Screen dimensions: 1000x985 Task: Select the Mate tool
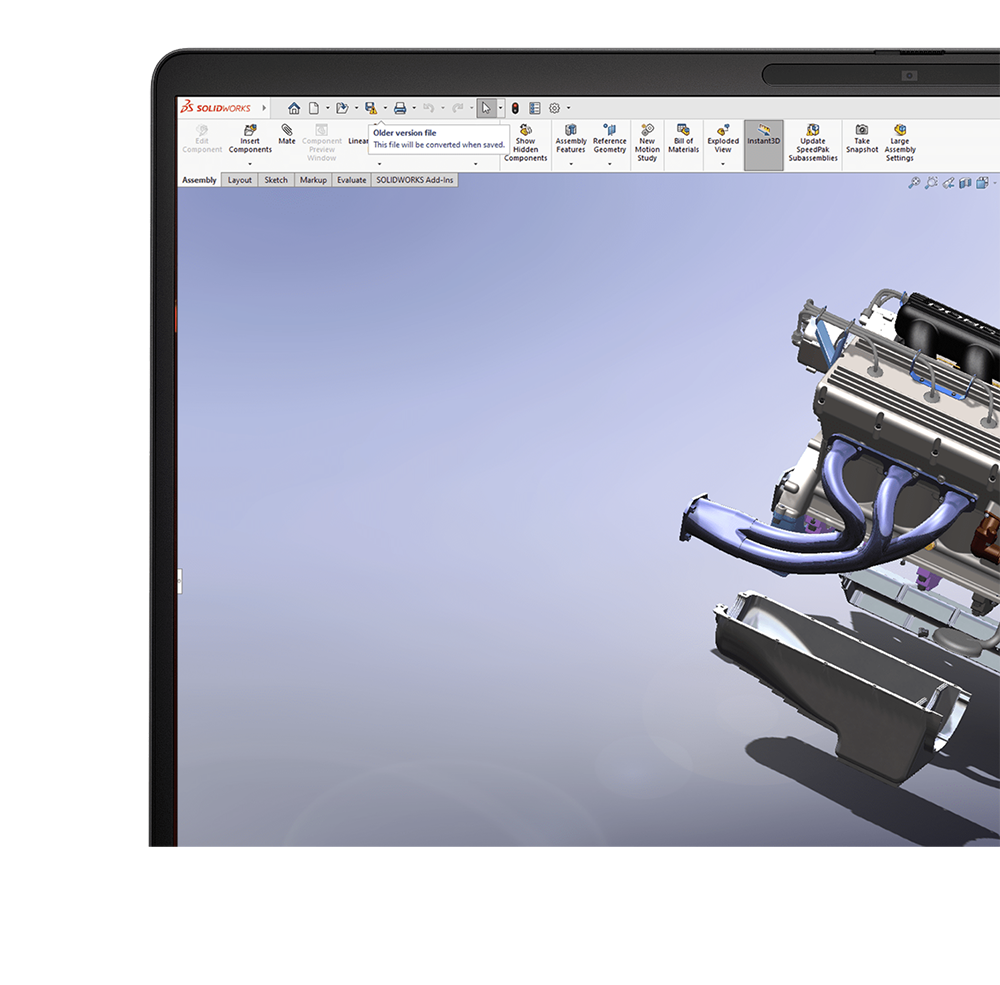coord(286,138)
